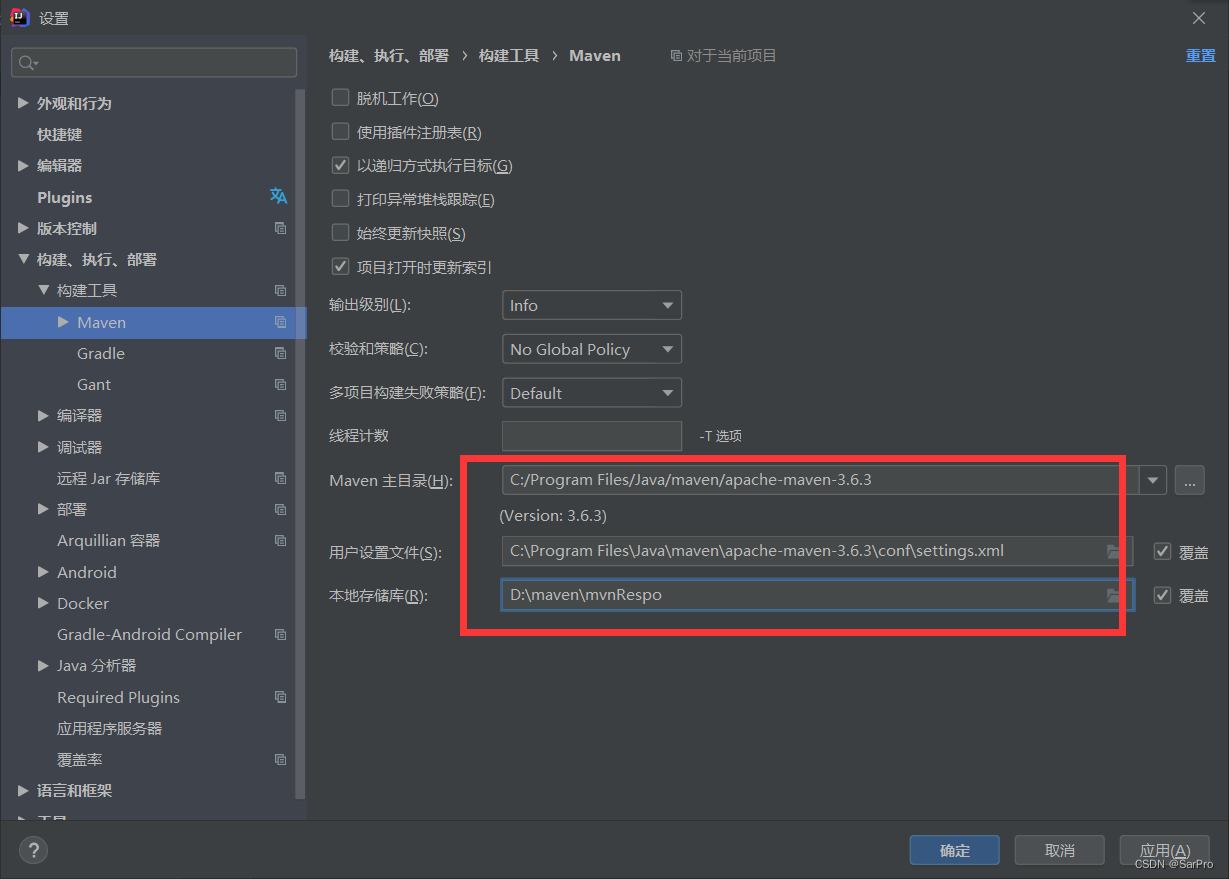Open 远程 Jar 存储库 settings
The width and height of the screenshot is (1229, 879).
click(109, 478)
